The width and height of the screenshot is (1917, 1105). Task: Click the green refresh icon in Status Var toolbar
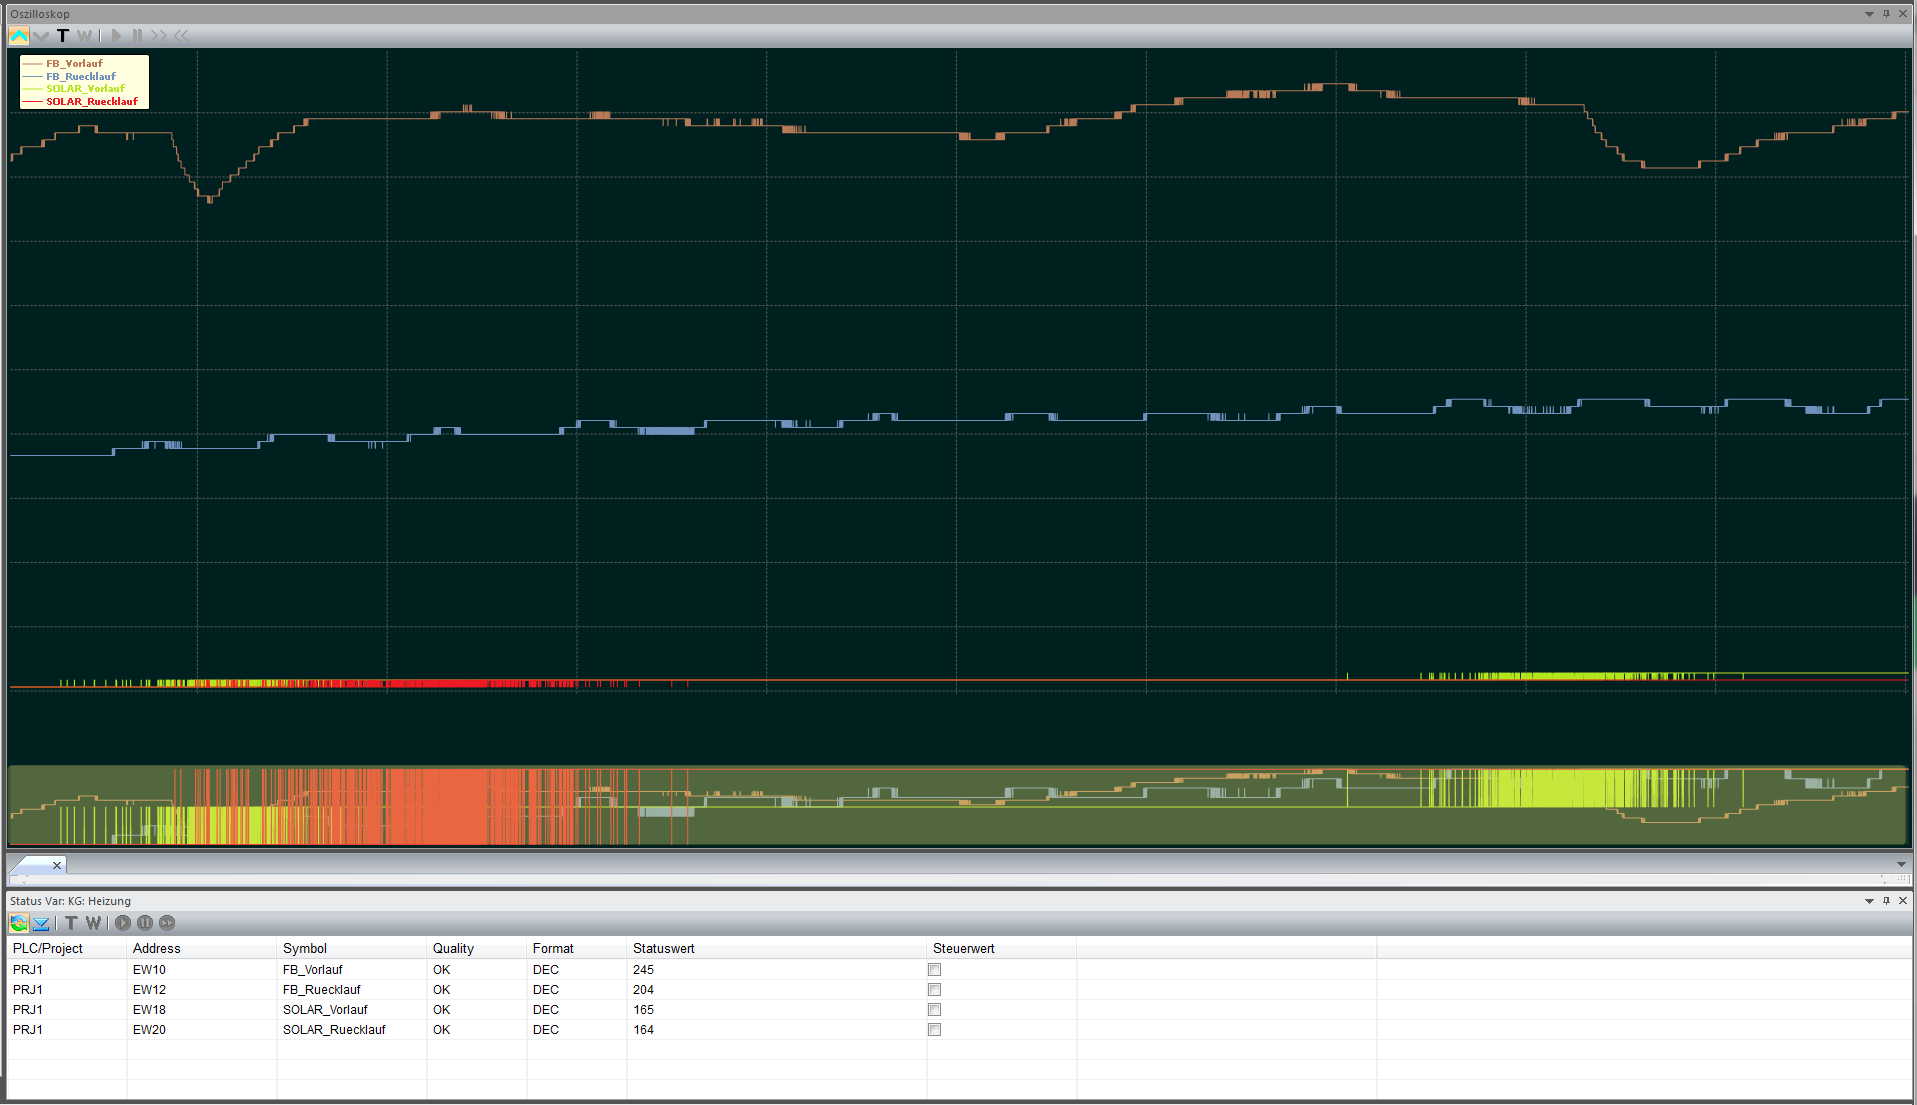point(19,923)
